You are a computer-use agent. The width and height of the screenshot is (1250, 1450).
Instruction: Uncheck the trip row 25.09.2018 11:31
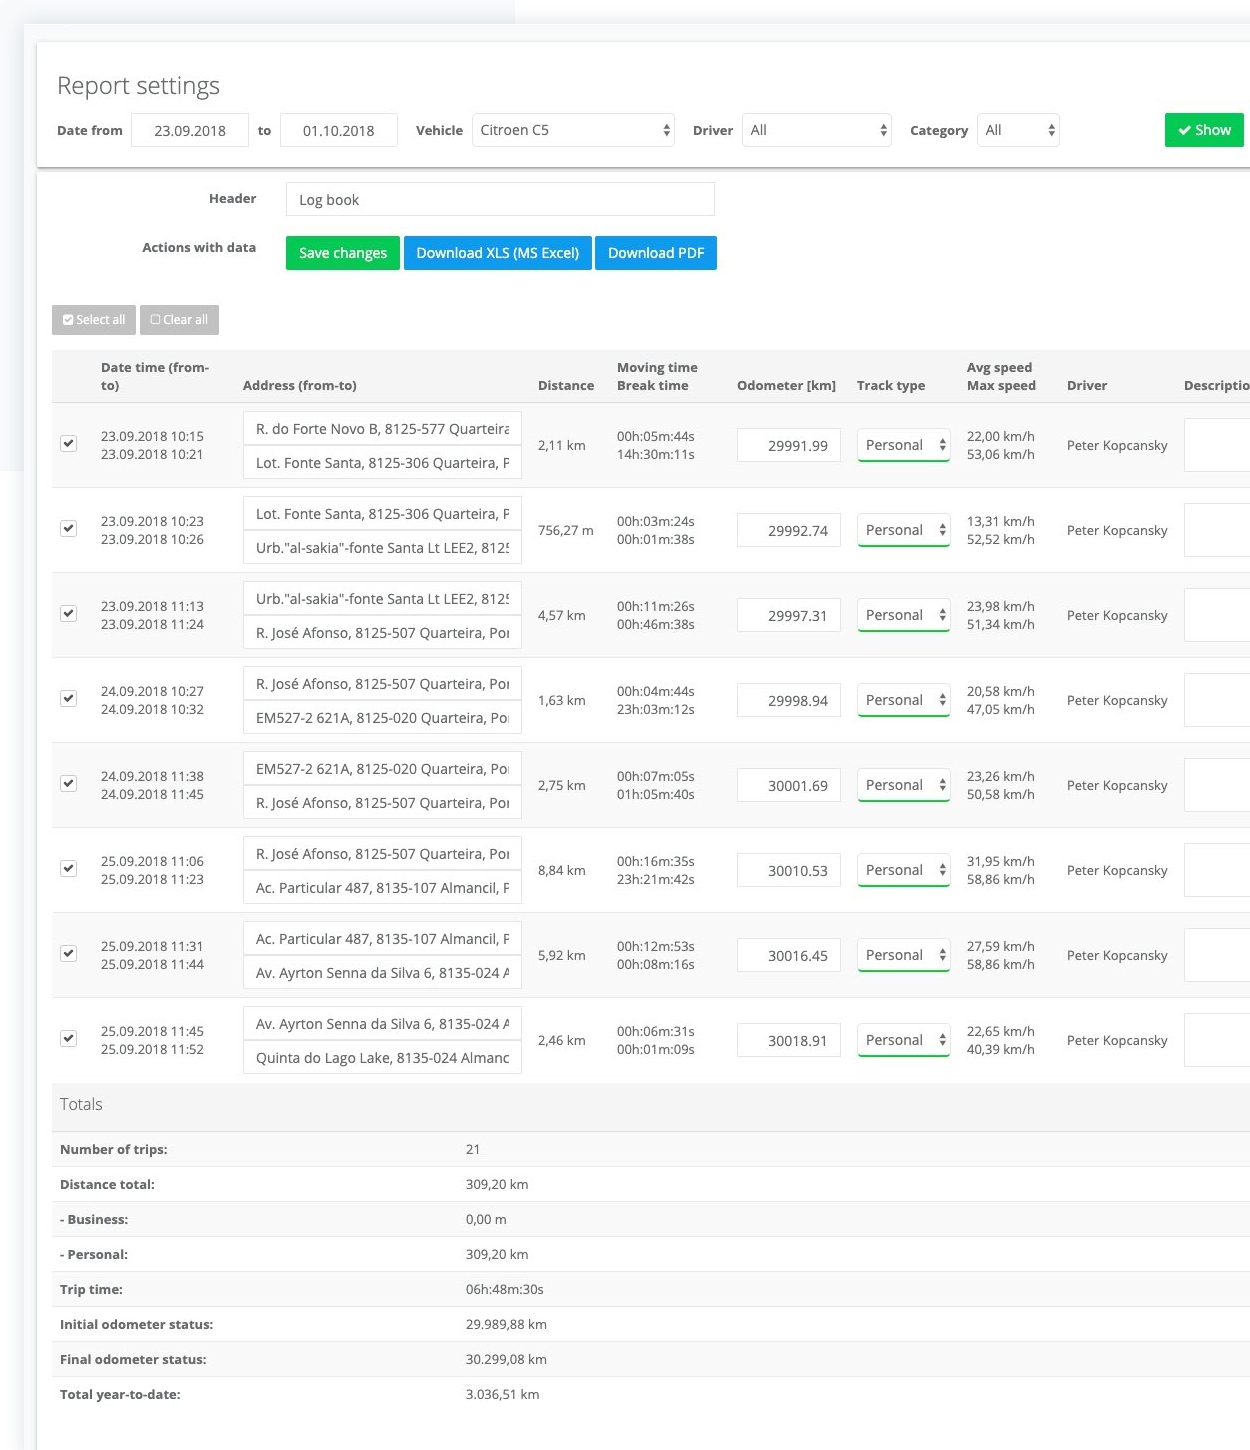coord(69,953)
